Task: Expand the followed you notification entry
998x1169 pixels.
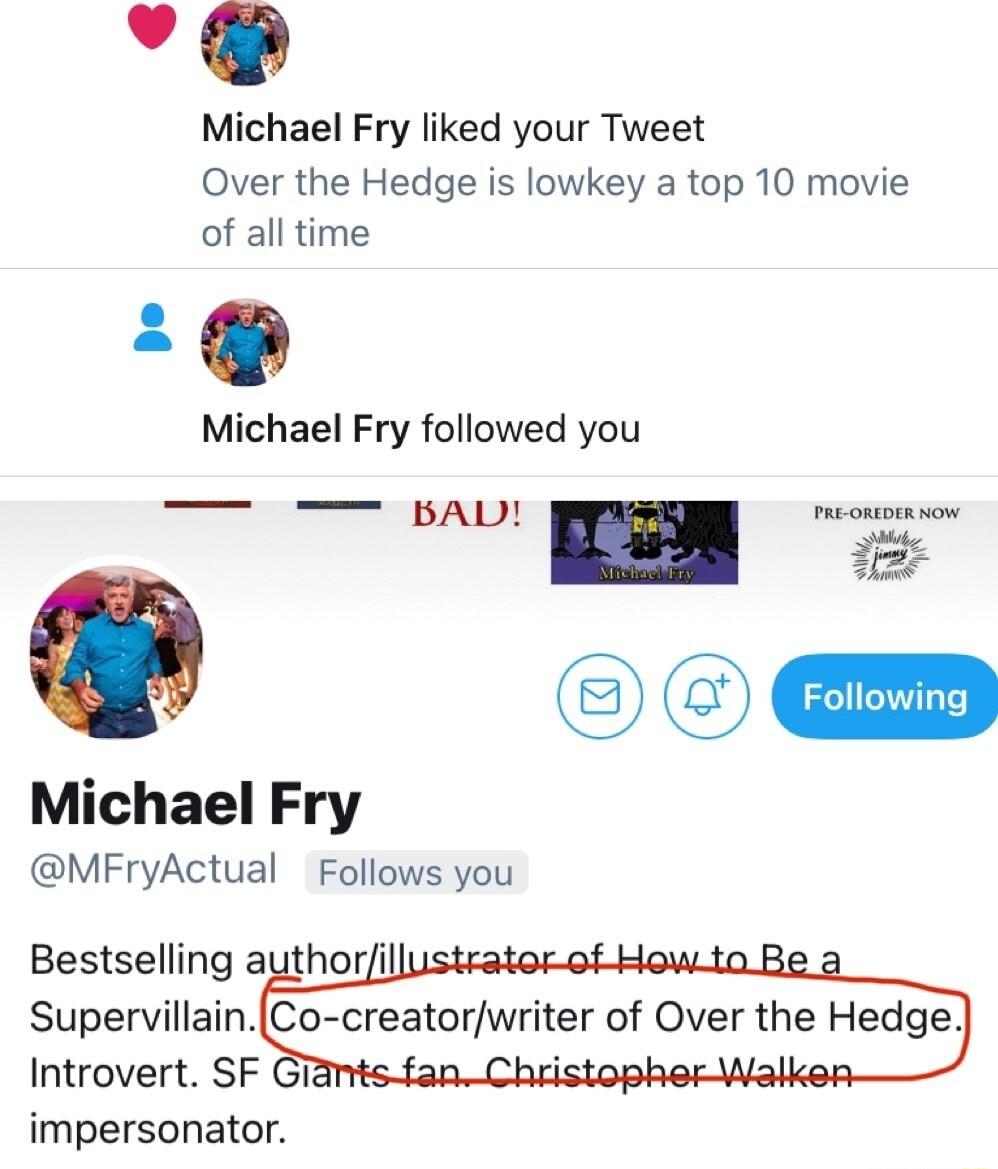Action: [x=420, y=428]
